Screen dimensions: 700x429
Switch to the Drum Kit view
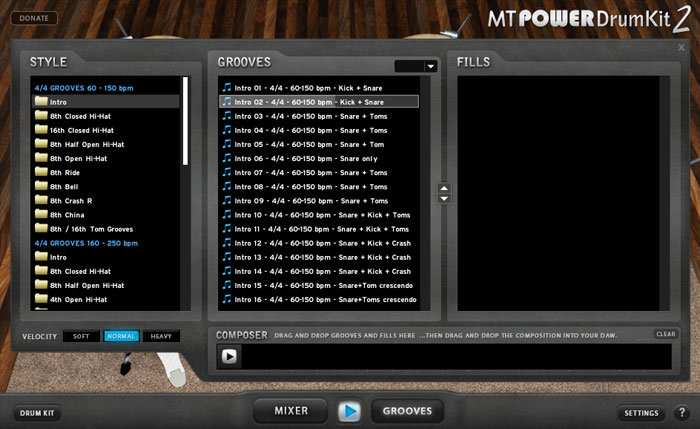[37, 413]
